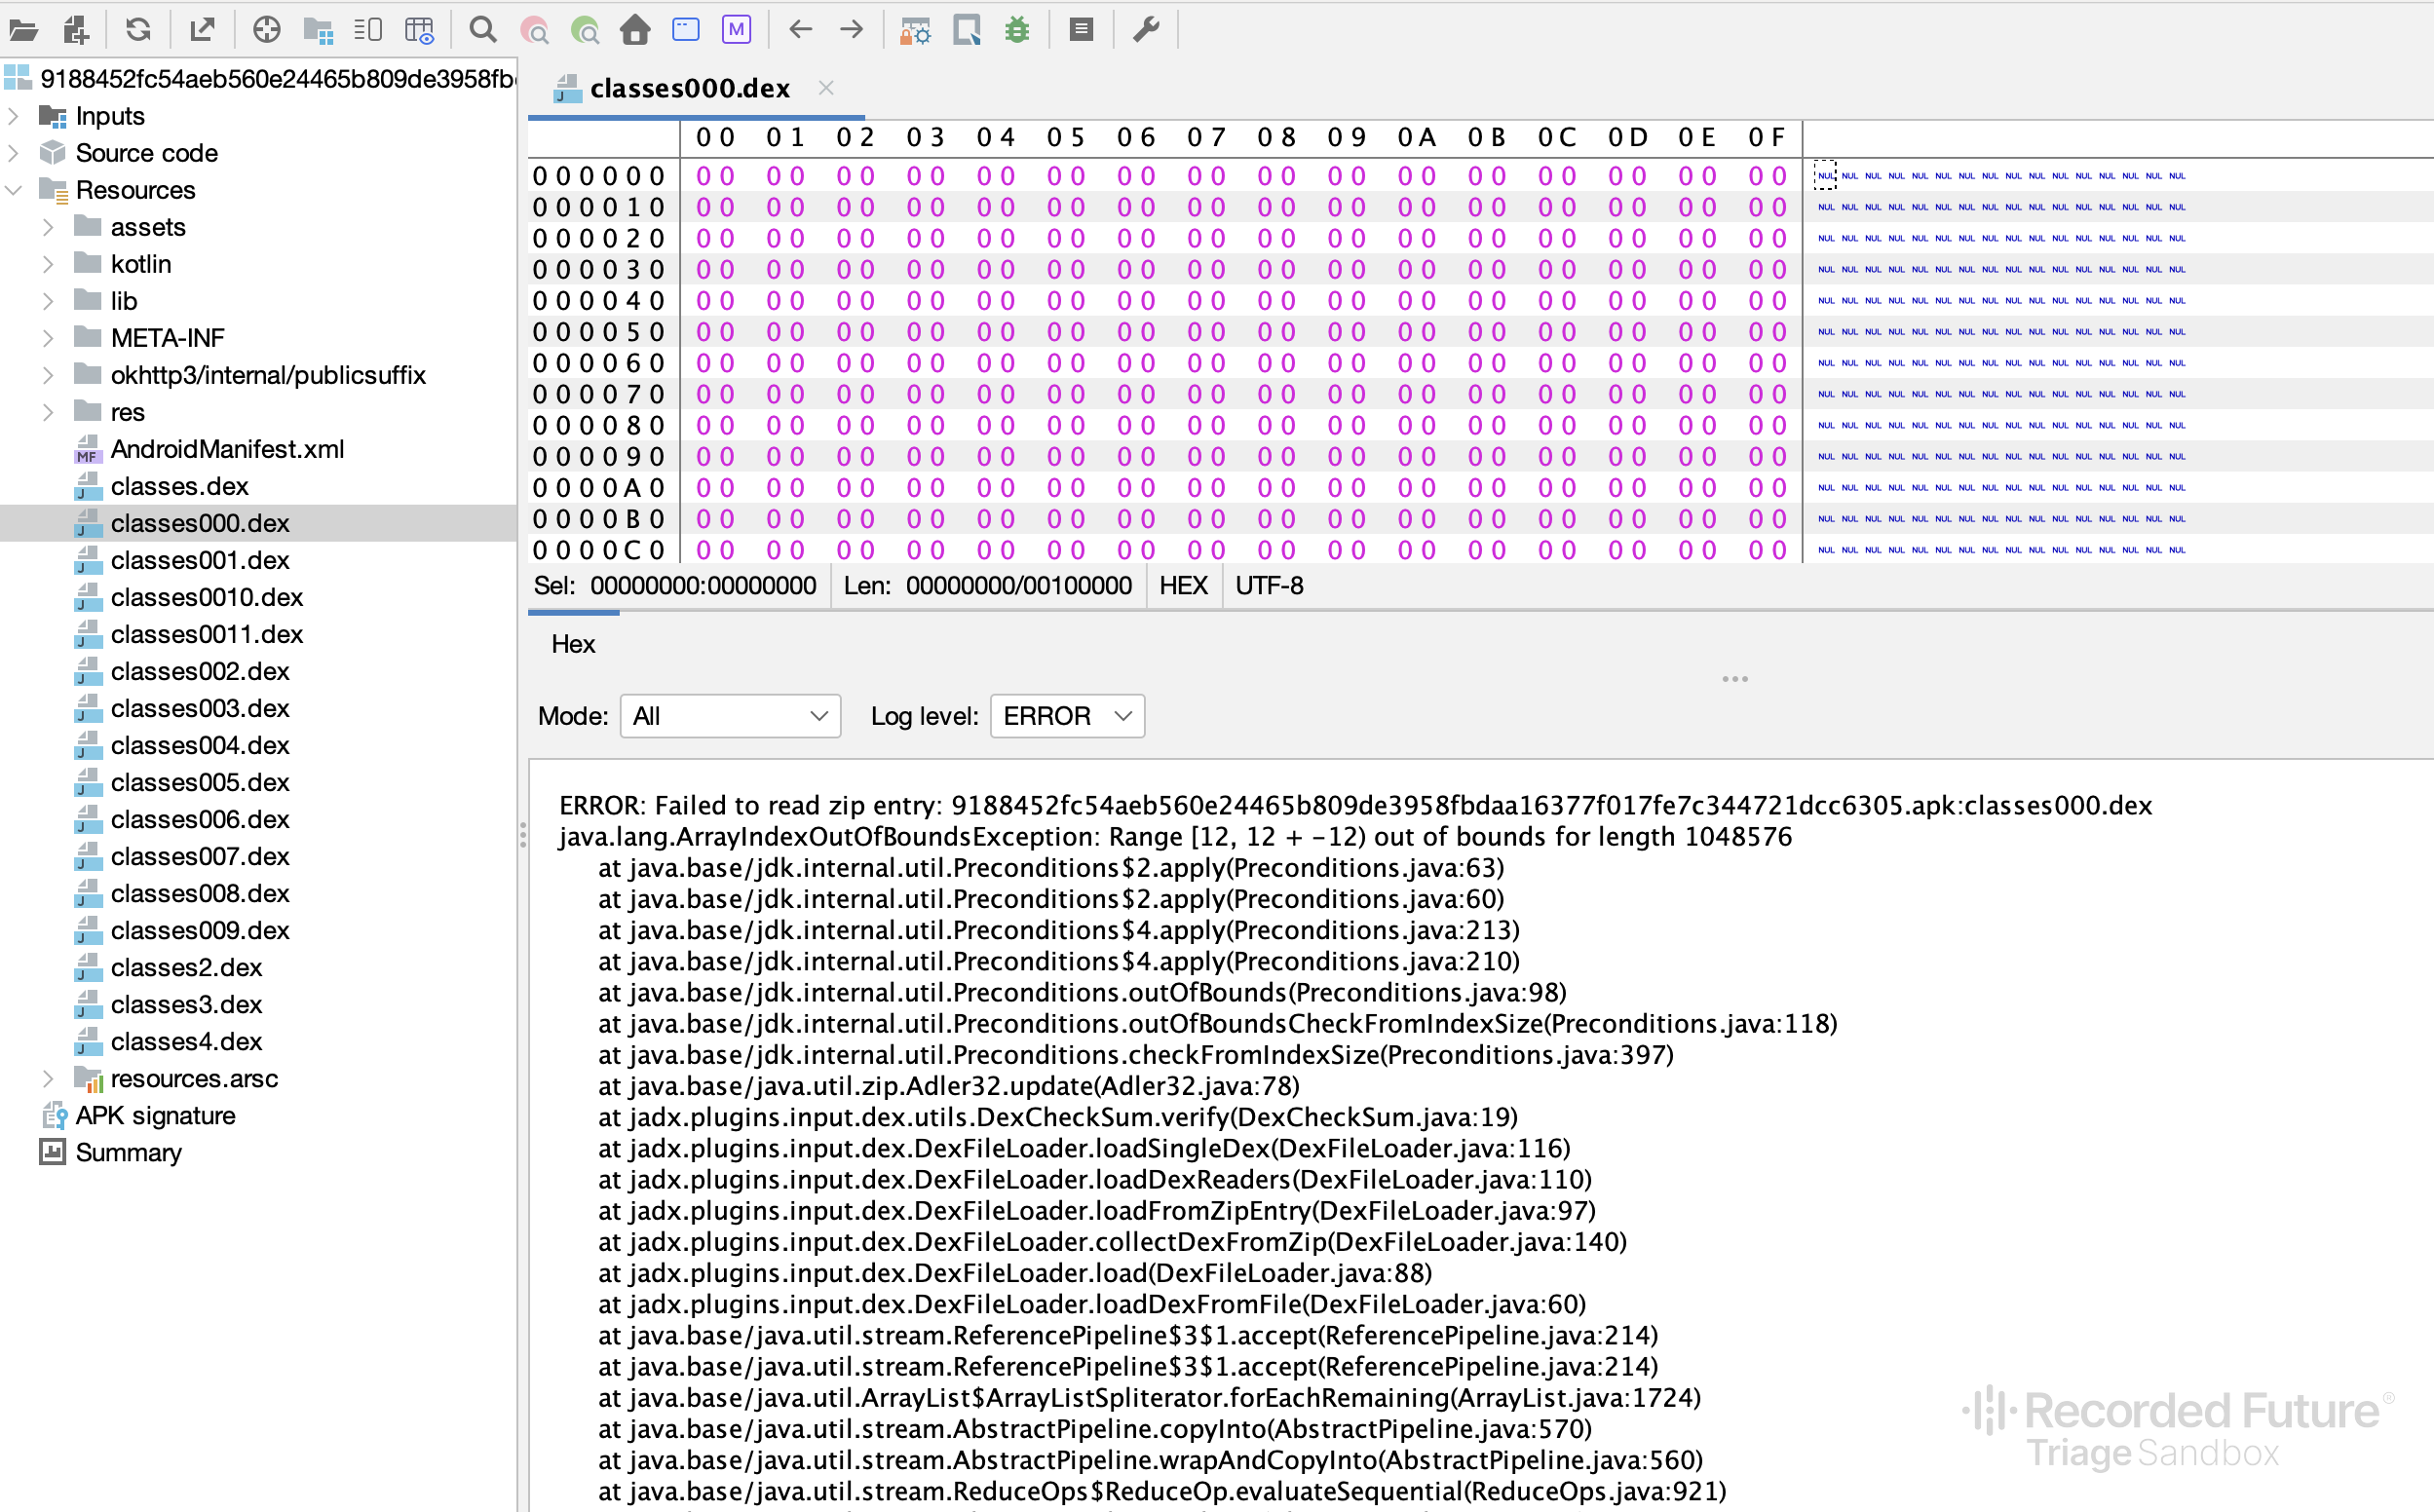
Task: Open the green bug debugger icon
Action: pos(1017,30)
